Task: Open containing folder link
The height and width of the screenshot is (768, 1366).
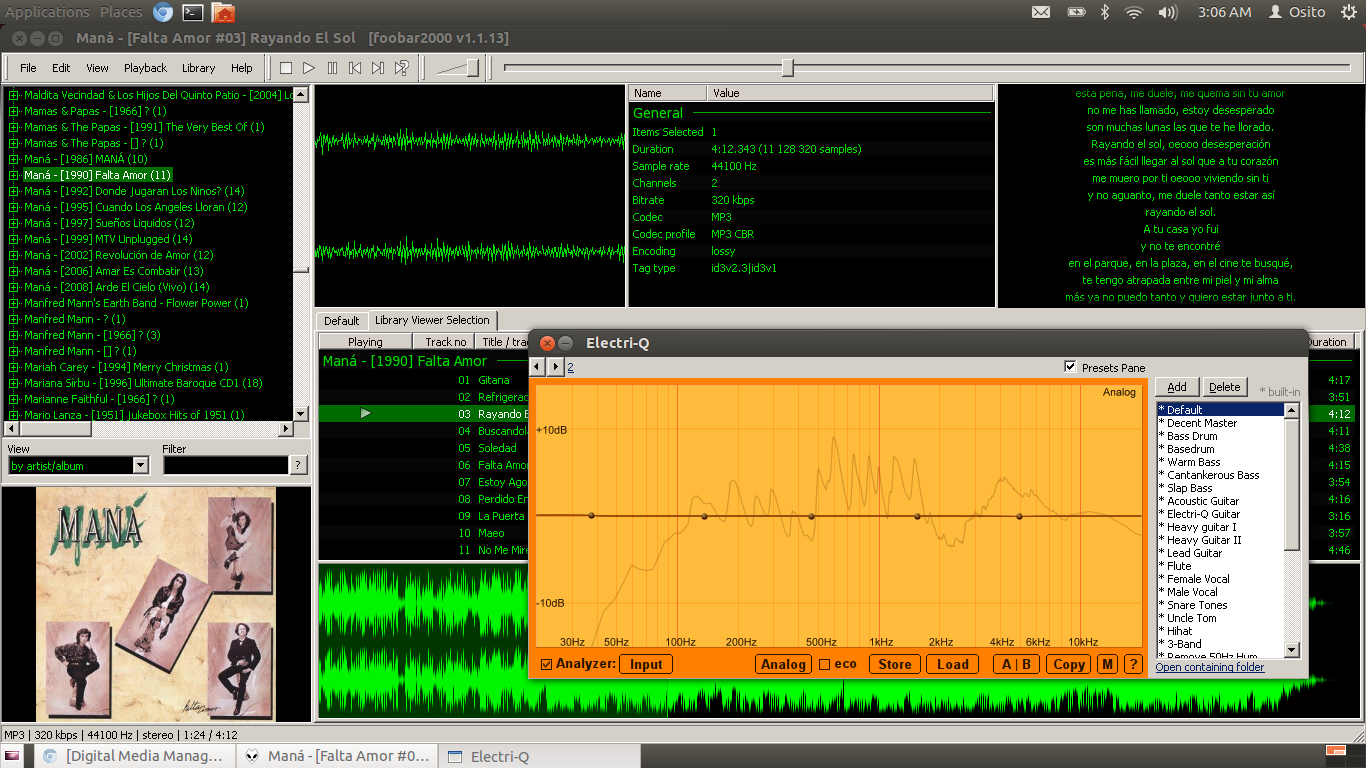Action: 1210,667
